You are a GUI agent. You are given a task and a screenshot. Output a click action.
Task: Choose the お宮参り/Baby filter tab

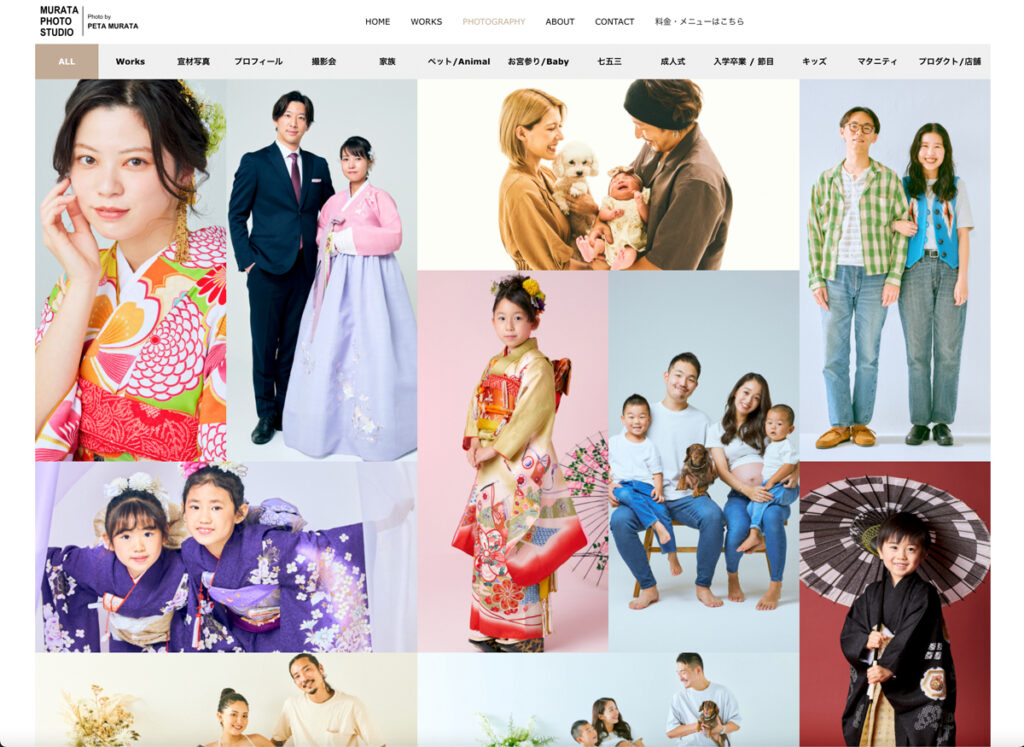(x=538, y=61)
